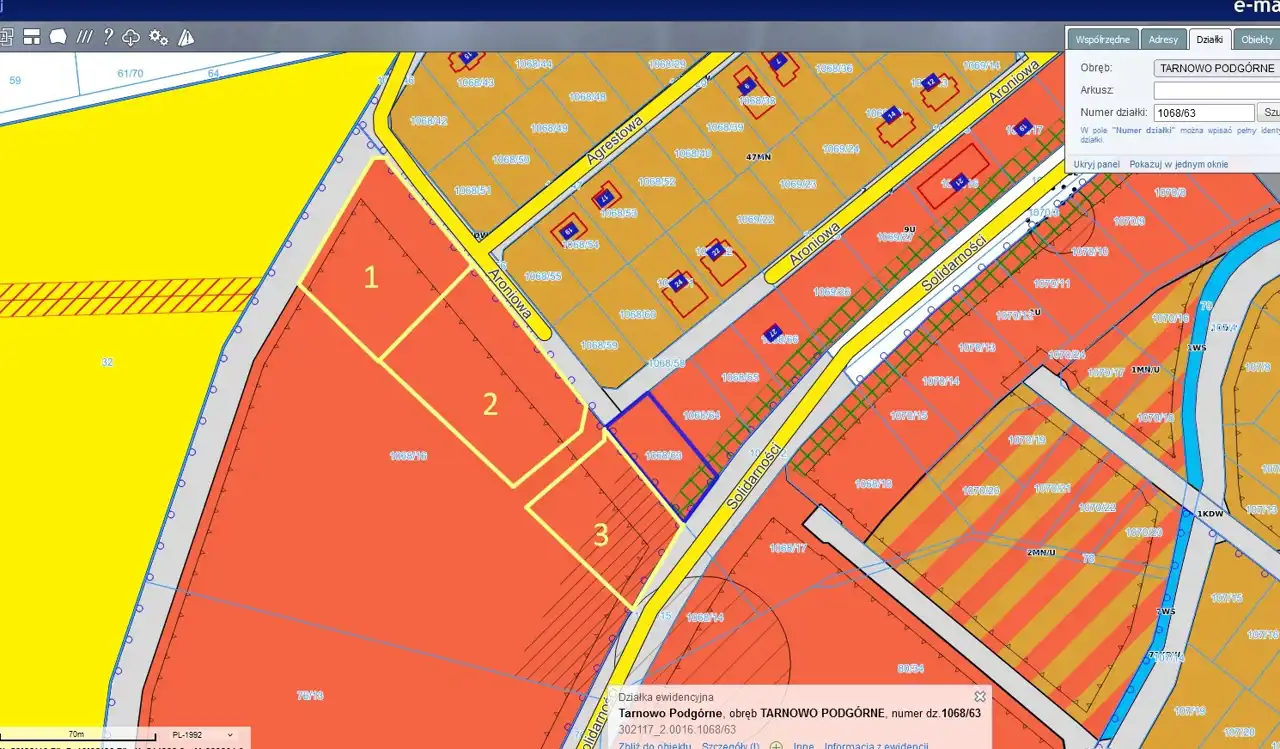Open the Obręb TARNOWO PODGÓRNE dropdown

tap(1216, 68)
